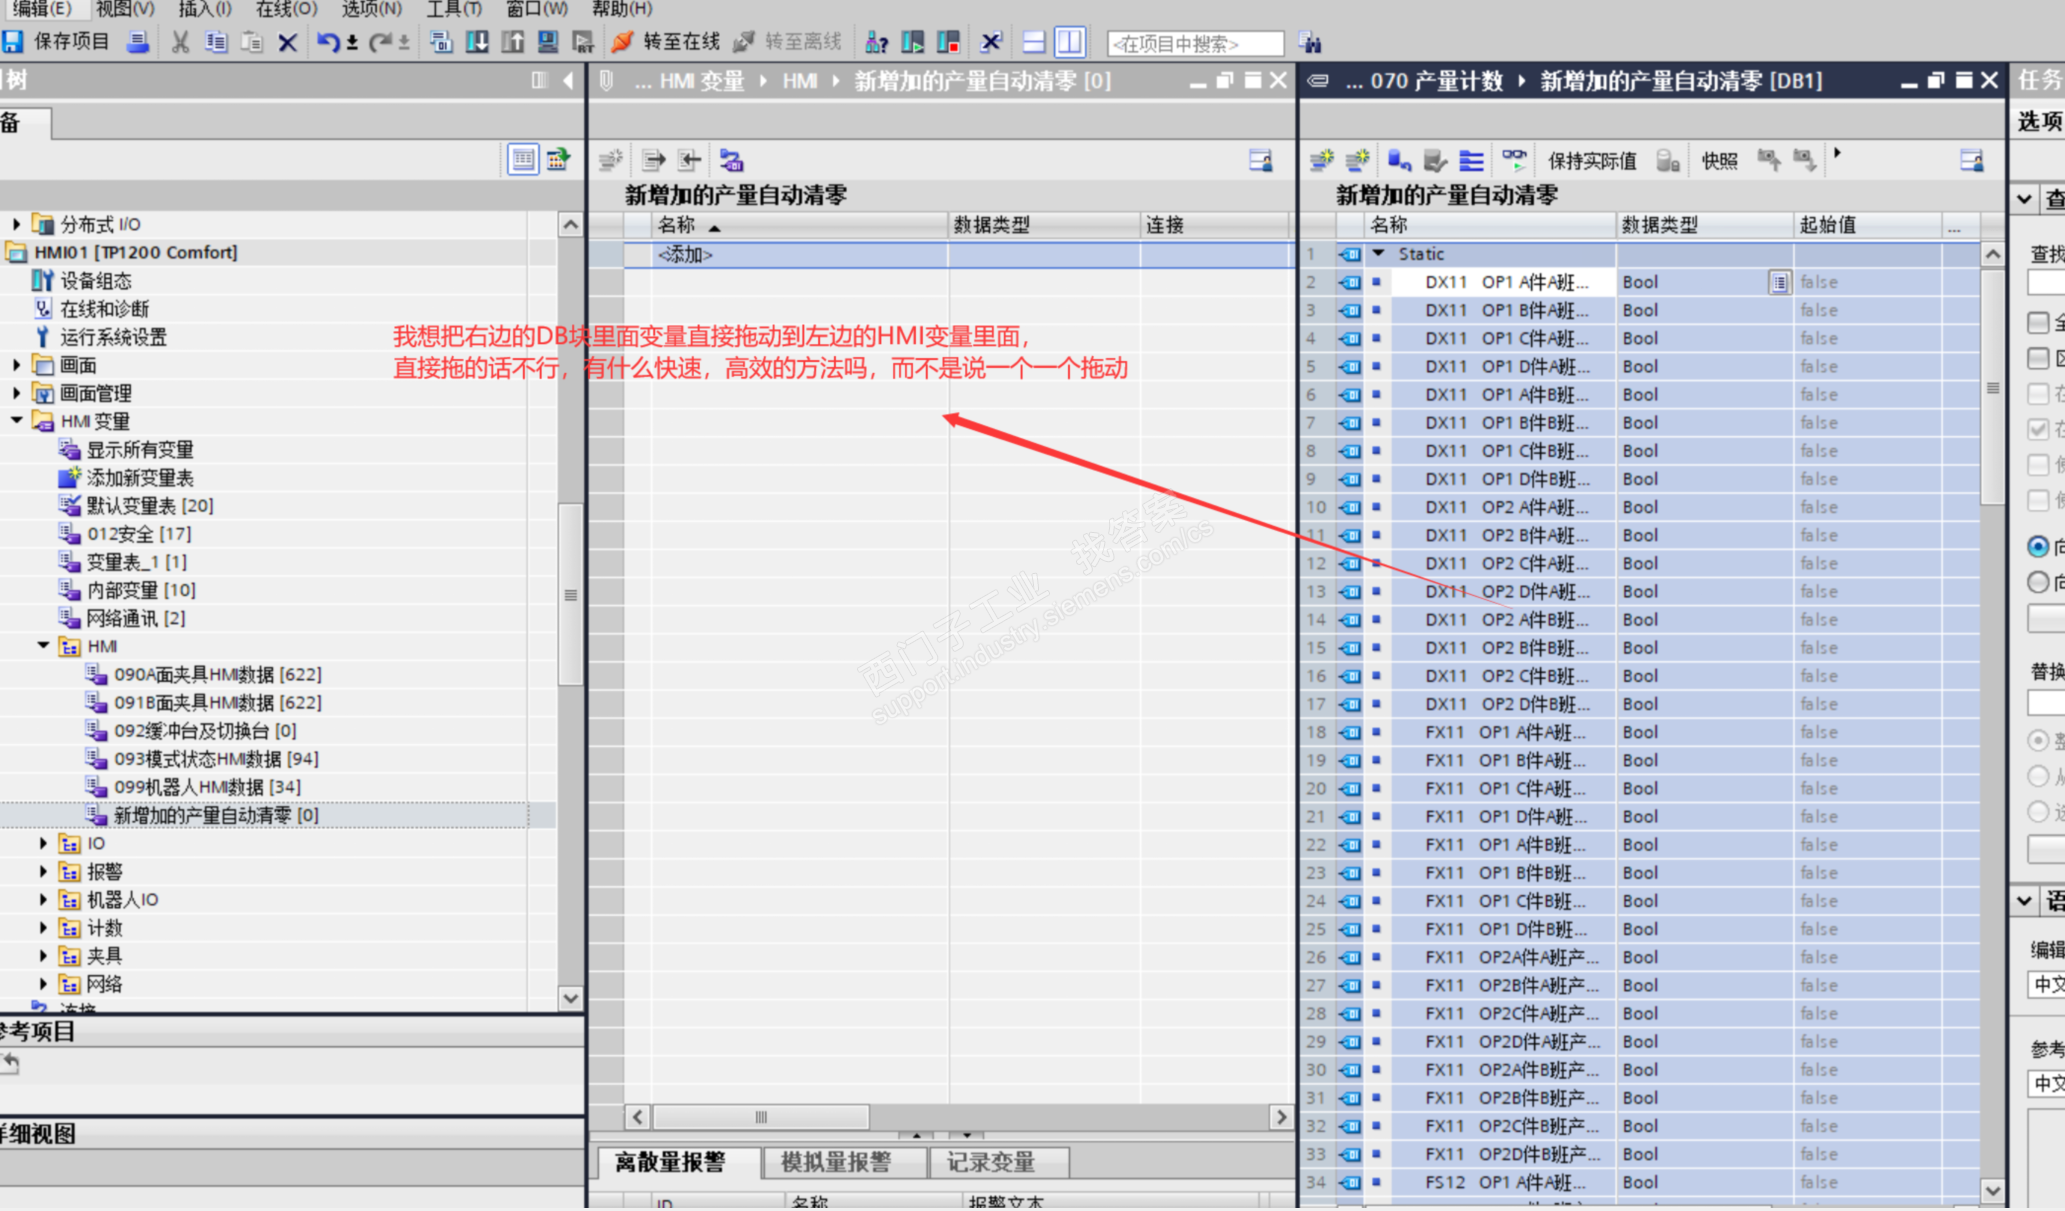Click the Download to device icon

tap(477, 42)
